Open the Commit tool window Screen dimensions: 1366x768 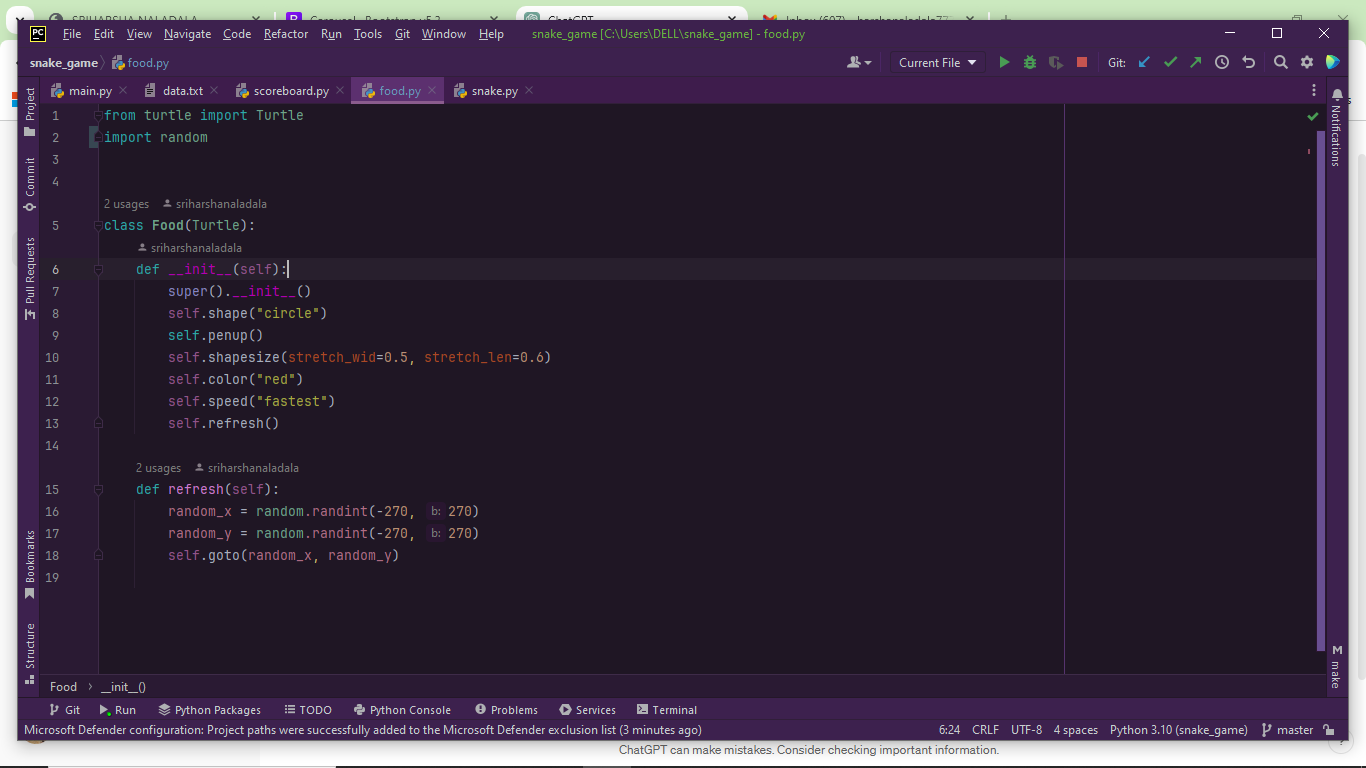(x=30, y=184)
